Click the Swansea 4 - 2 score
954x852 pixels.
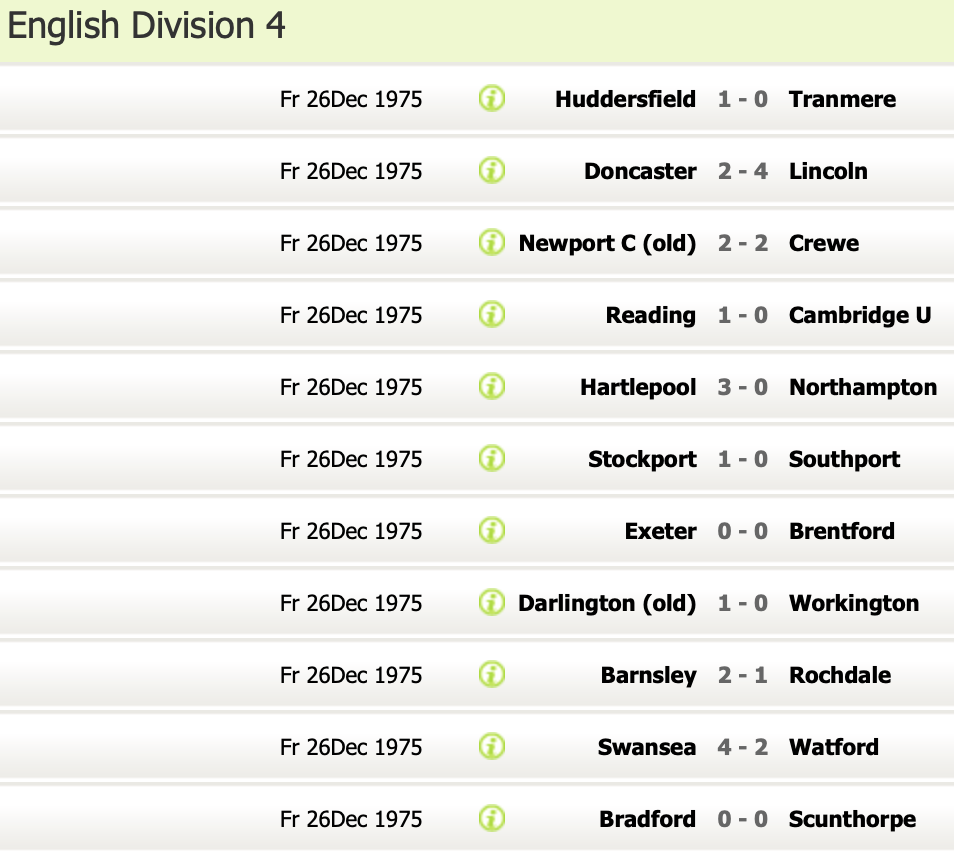(743, 747)
